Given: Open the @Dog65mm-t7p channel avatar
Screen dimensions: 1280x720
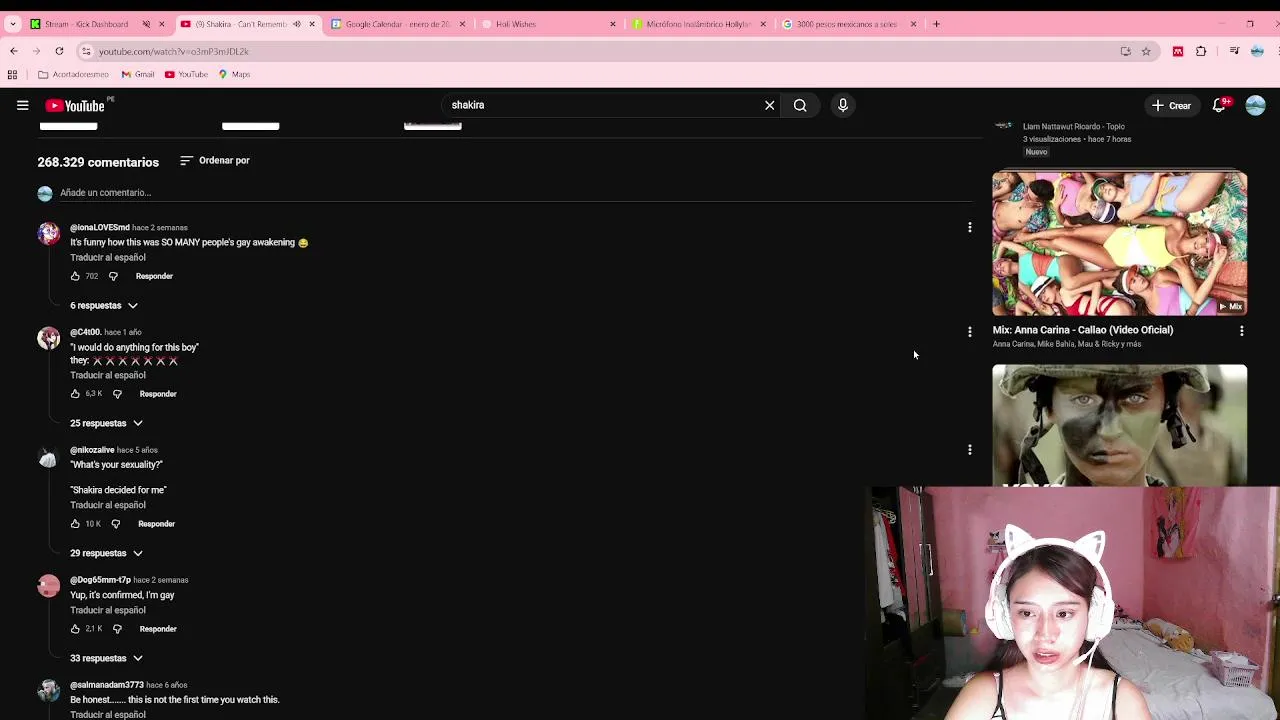Looking at the screenshot, I should point(48,586).
